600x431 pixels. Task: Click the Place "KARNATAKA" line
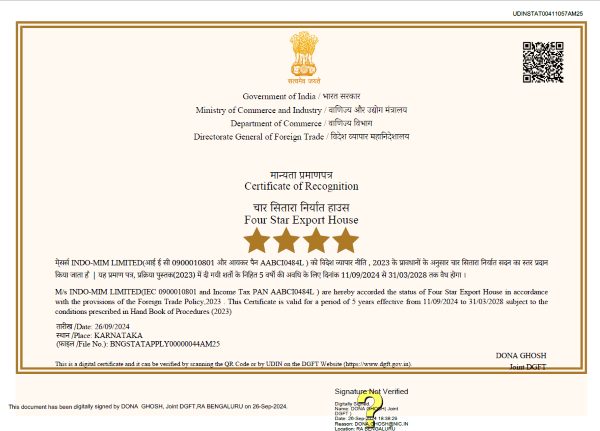[x=99, y=335]
